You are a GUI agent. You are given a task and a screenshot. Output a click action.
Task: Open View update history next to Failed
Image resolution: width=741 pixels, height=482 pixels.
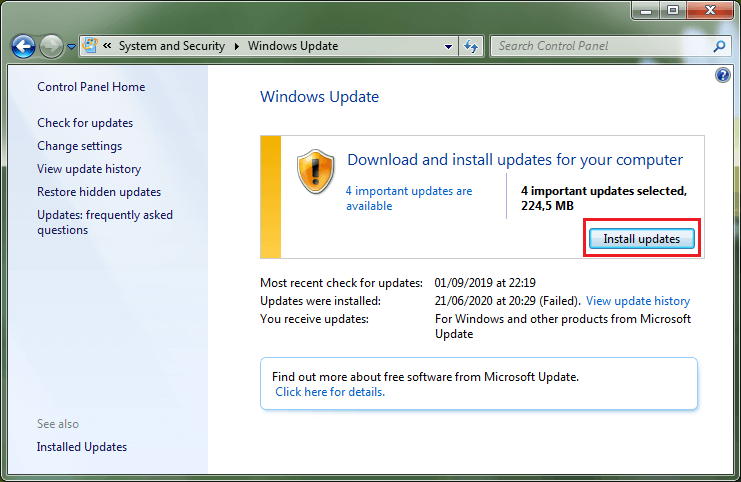[638, 301]
